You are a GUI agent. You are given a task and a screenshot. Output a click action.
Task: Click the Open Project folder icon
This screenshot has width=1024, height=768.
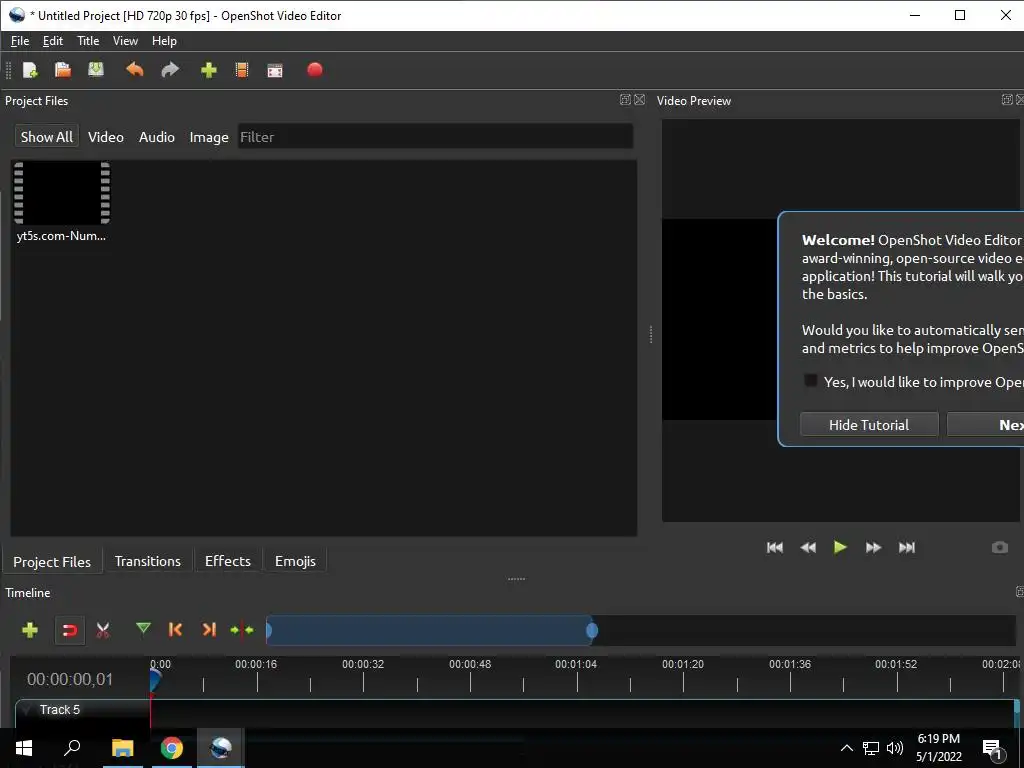pos(63,70)
